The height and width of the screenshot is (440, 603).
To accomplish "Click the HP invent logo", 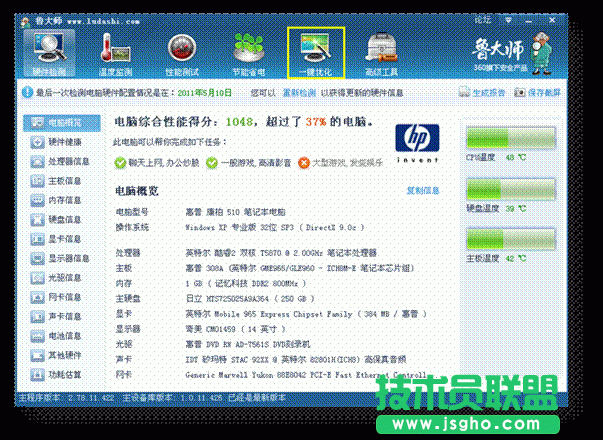I will (x=417, y=143).
